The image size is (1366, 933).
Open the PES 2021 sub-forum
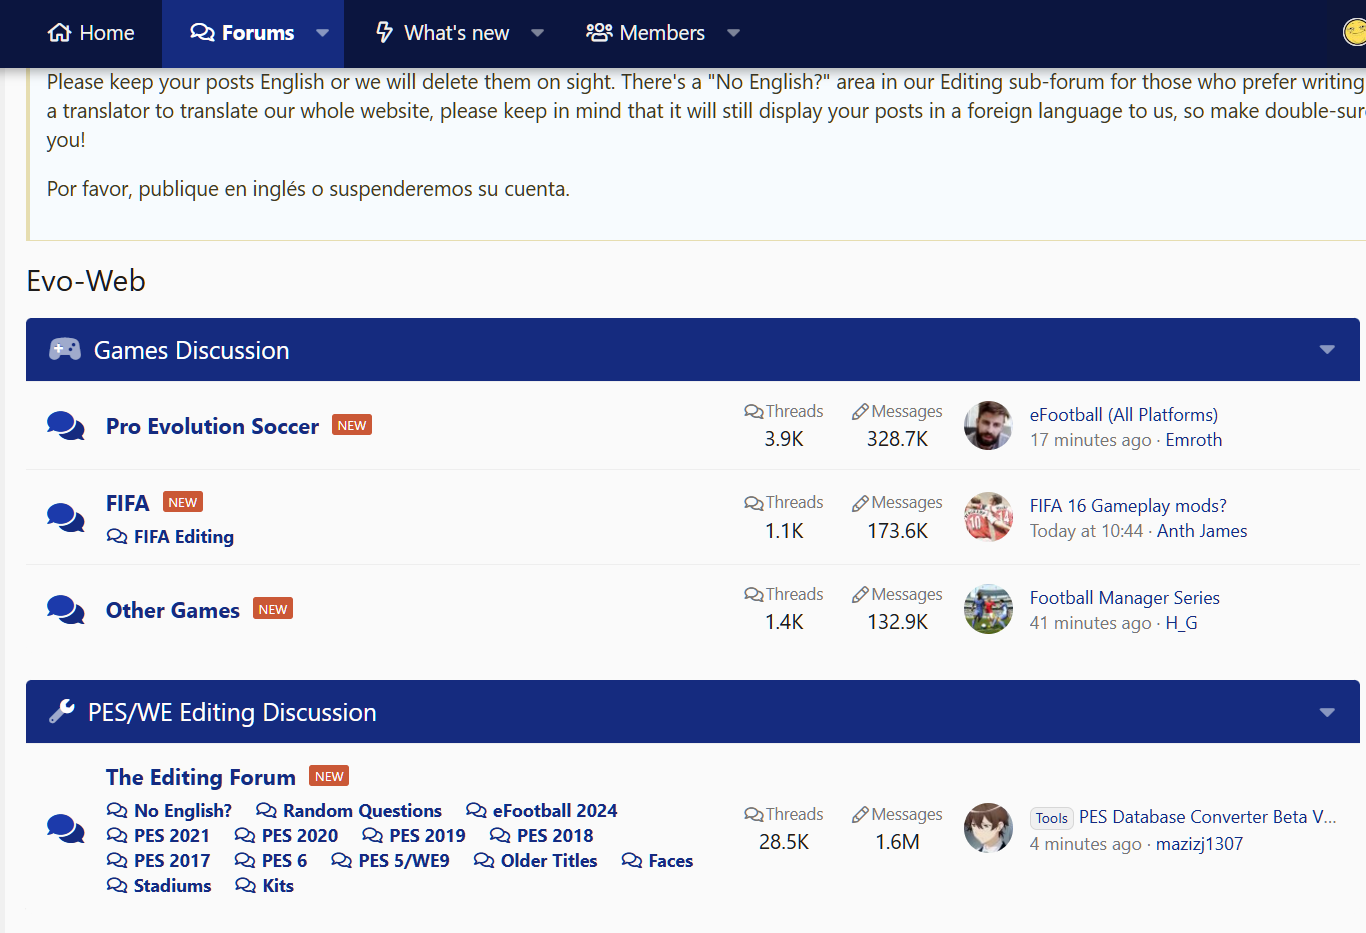pyautogui.click(x=172, y=836)
